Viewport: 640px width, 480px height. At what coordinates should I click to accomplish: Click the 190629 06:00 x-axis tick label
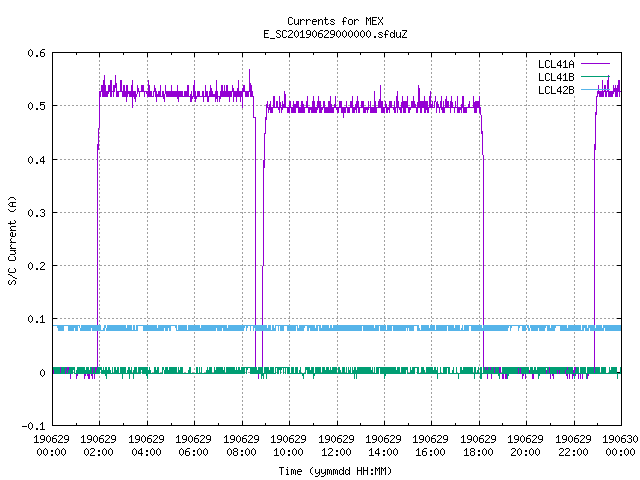193,446
